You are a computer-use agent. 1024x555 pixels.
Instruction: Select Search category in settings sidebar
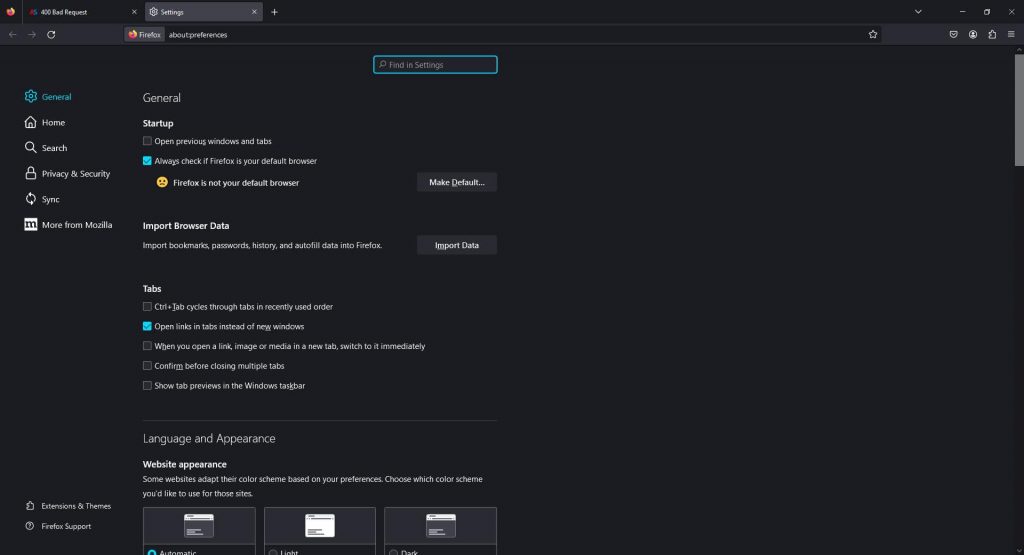pos(54,148)
